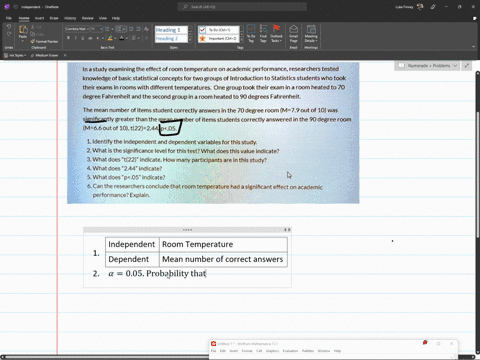
Task: Click Copy in the Clipboard group
Action: (x=37, y=34)
